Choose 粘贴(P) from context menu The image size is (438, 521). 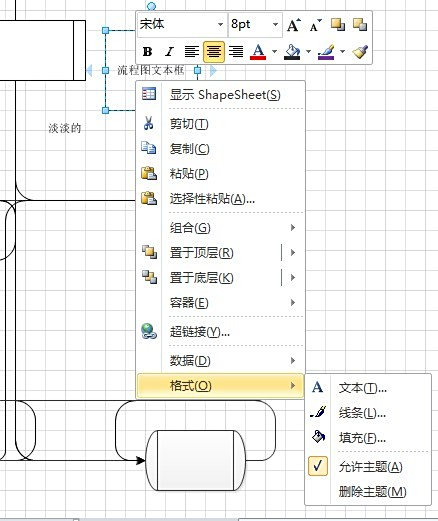coord(220,174)
